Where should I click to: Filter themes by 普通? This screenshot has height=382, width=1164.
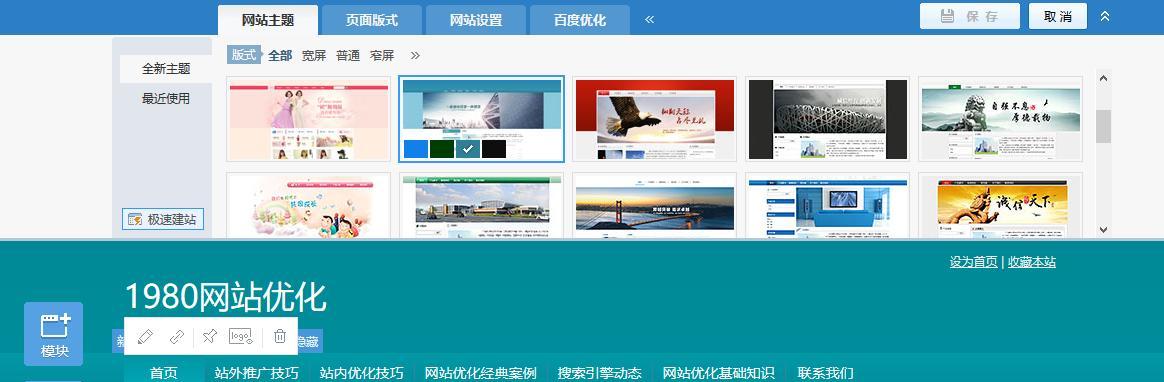[347, 55]
